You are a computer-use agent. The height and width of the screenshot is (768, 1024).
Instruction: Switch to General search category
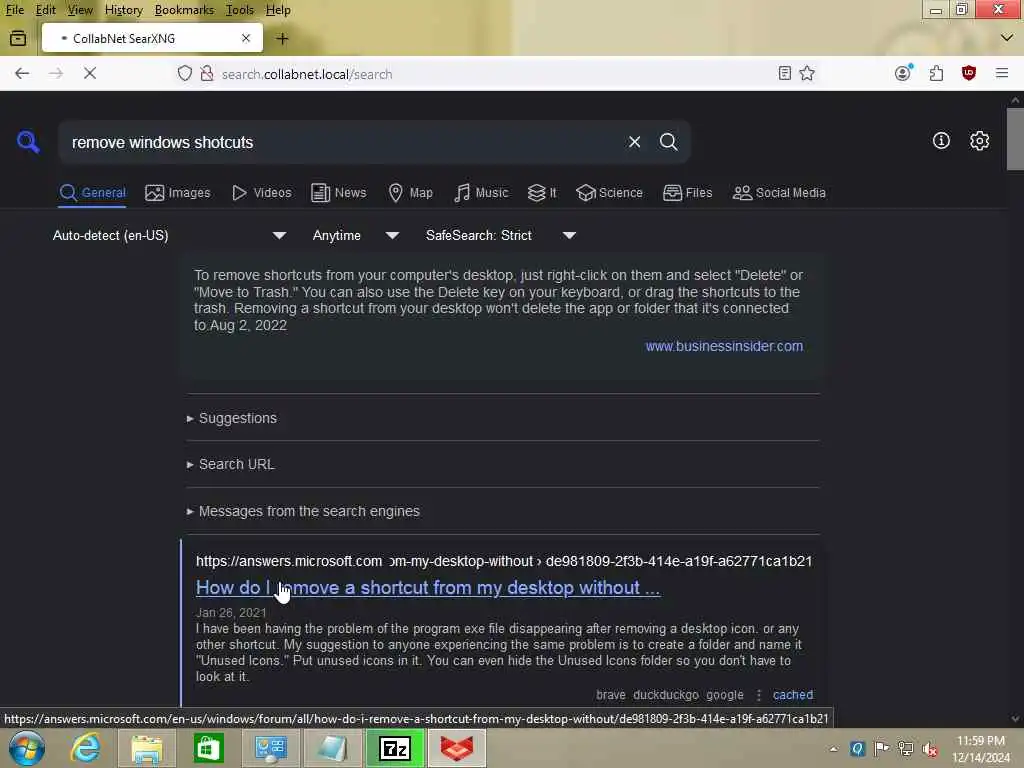tap(92, 193)
